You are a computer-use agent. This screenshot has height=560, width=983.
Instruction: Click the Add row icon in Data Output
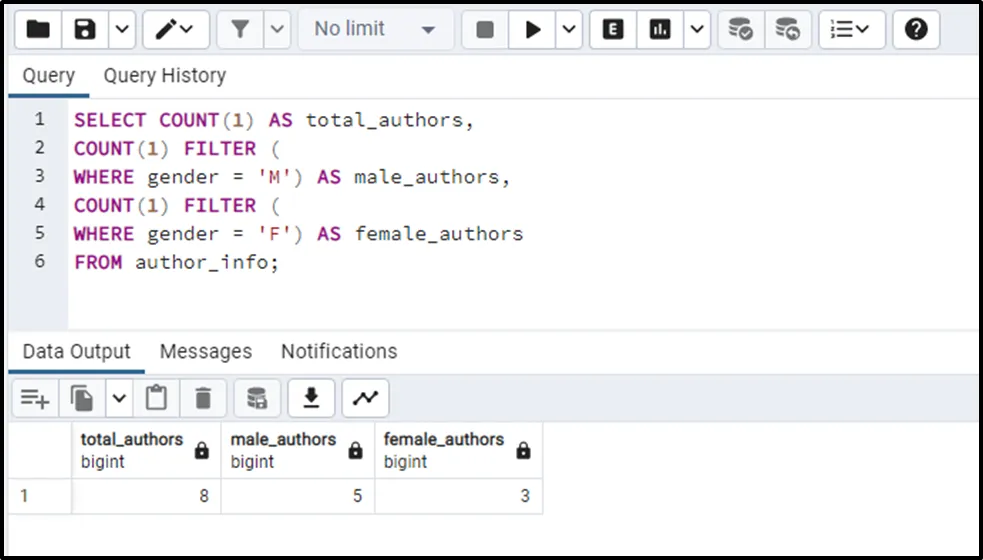click(x=34, y=399)
